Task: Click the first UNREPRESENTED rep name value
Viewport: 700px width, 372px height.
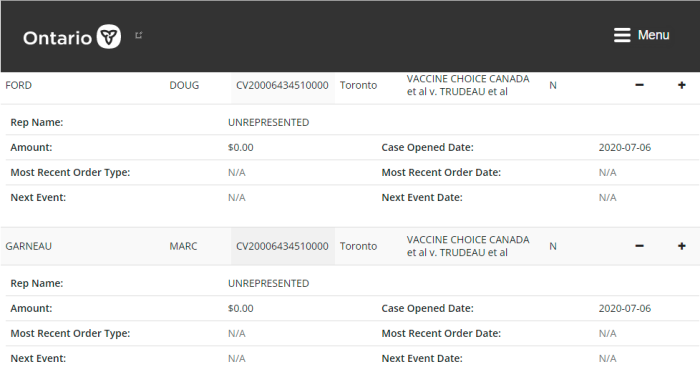Action: (268, 122)
